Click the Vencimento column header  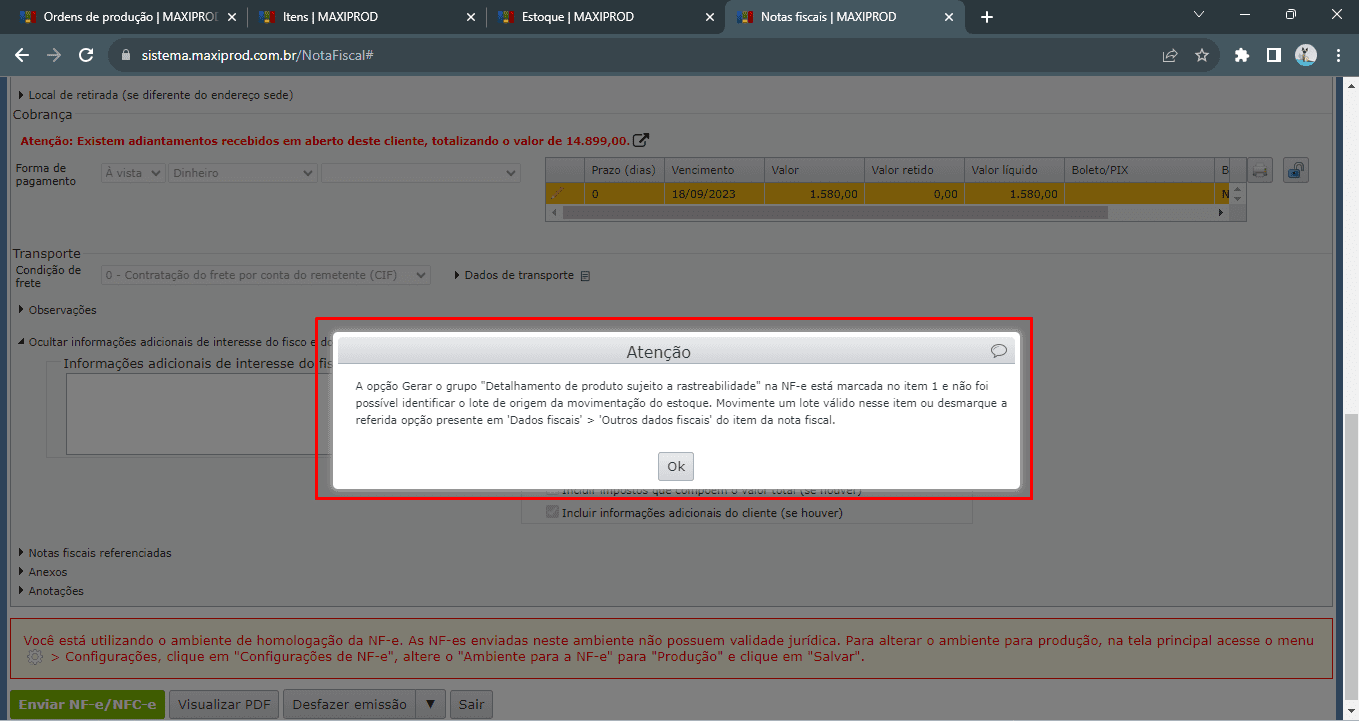coord(715,170)
